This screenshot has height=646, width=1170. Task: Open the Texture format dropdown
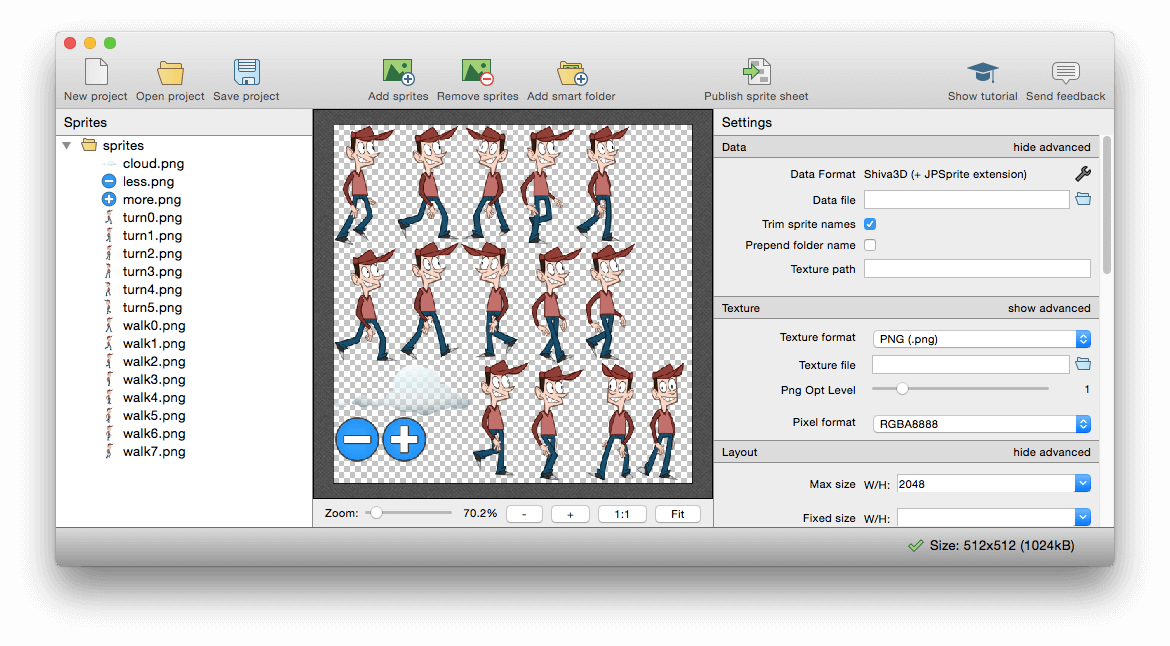981,339
